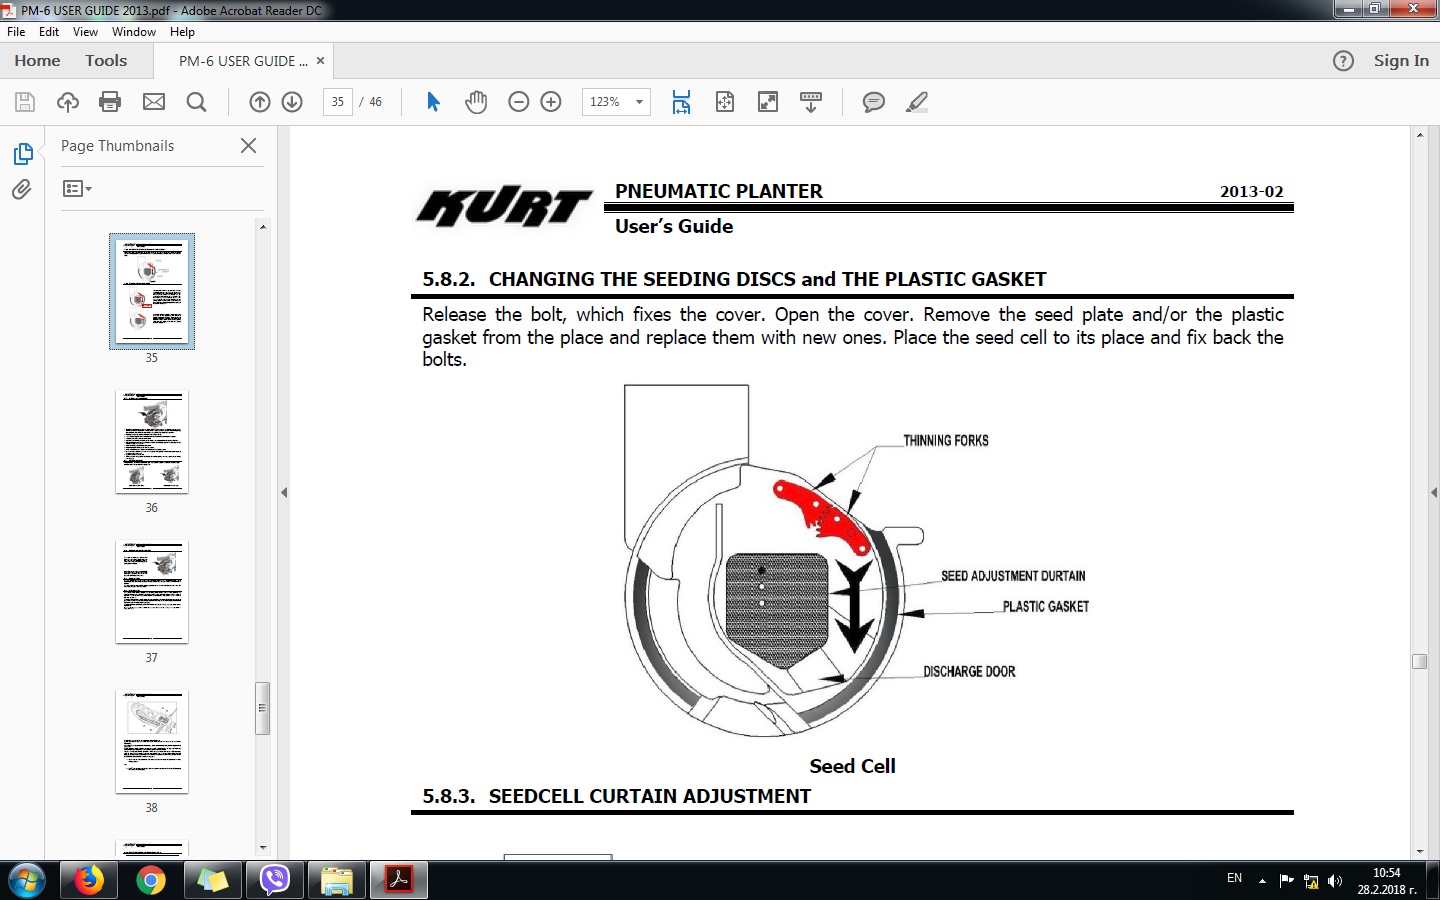
Task: Open the Edit menu
Action: point(49,32)
